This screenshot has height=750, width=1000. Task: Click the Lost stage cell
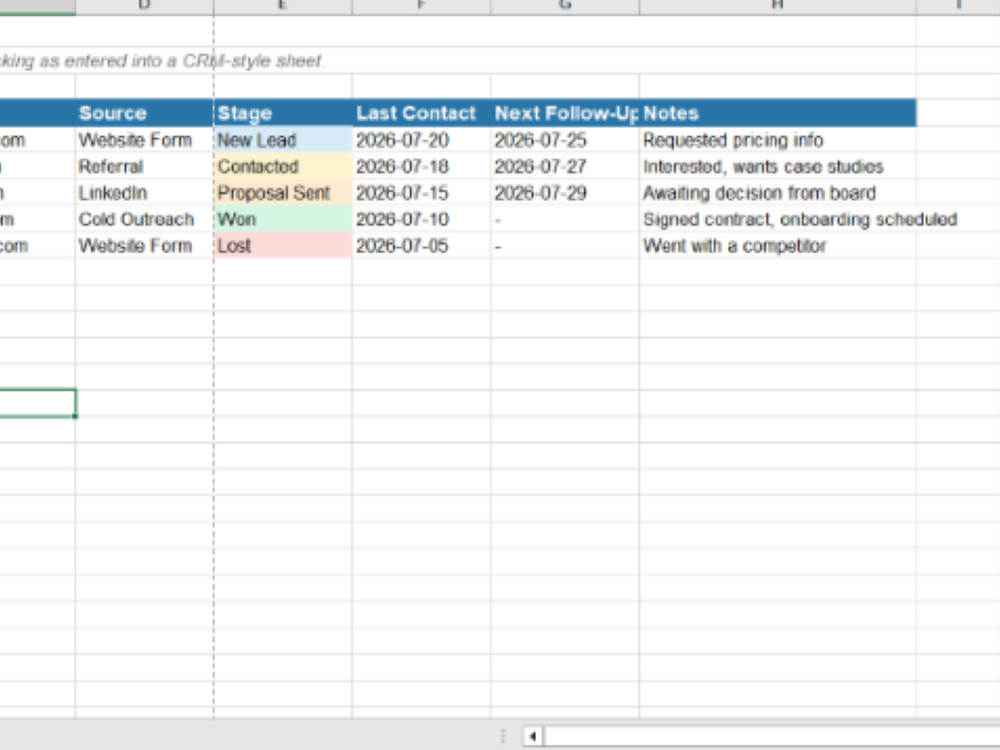point(283,246)
